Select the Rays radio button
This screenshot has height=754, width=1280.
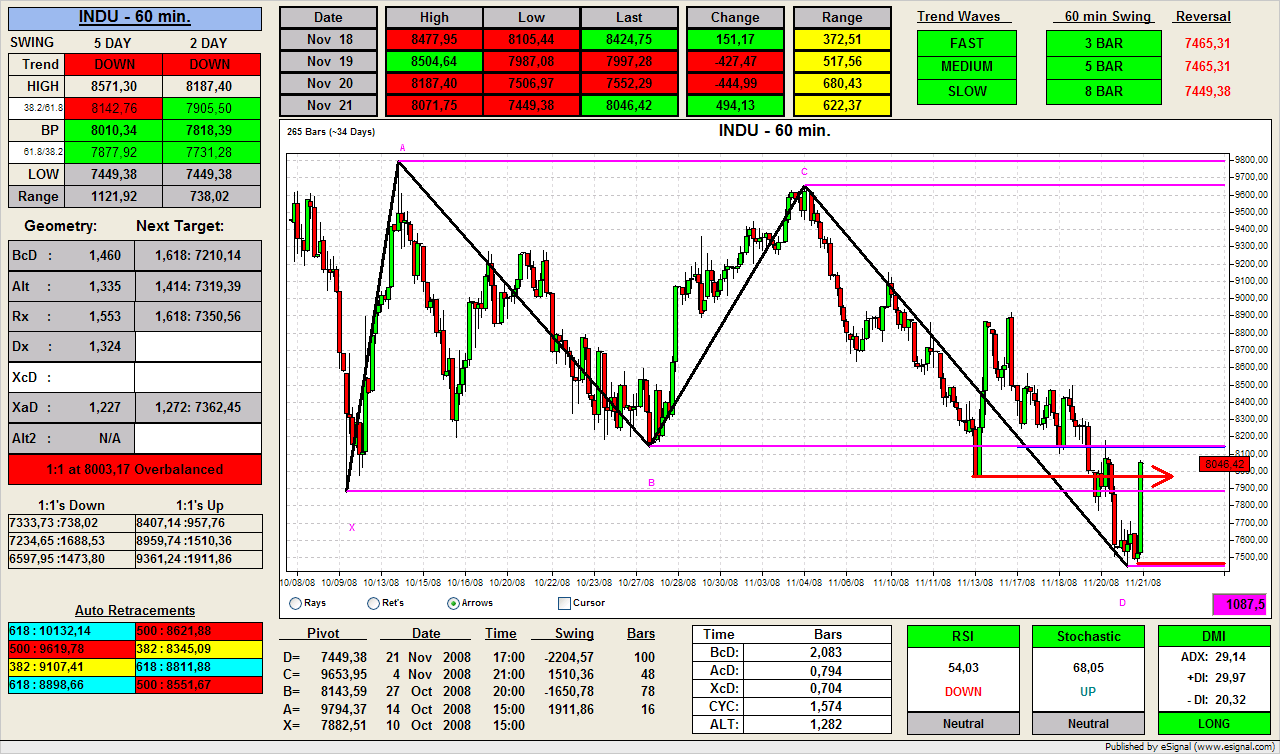click(x=295, y=603)
